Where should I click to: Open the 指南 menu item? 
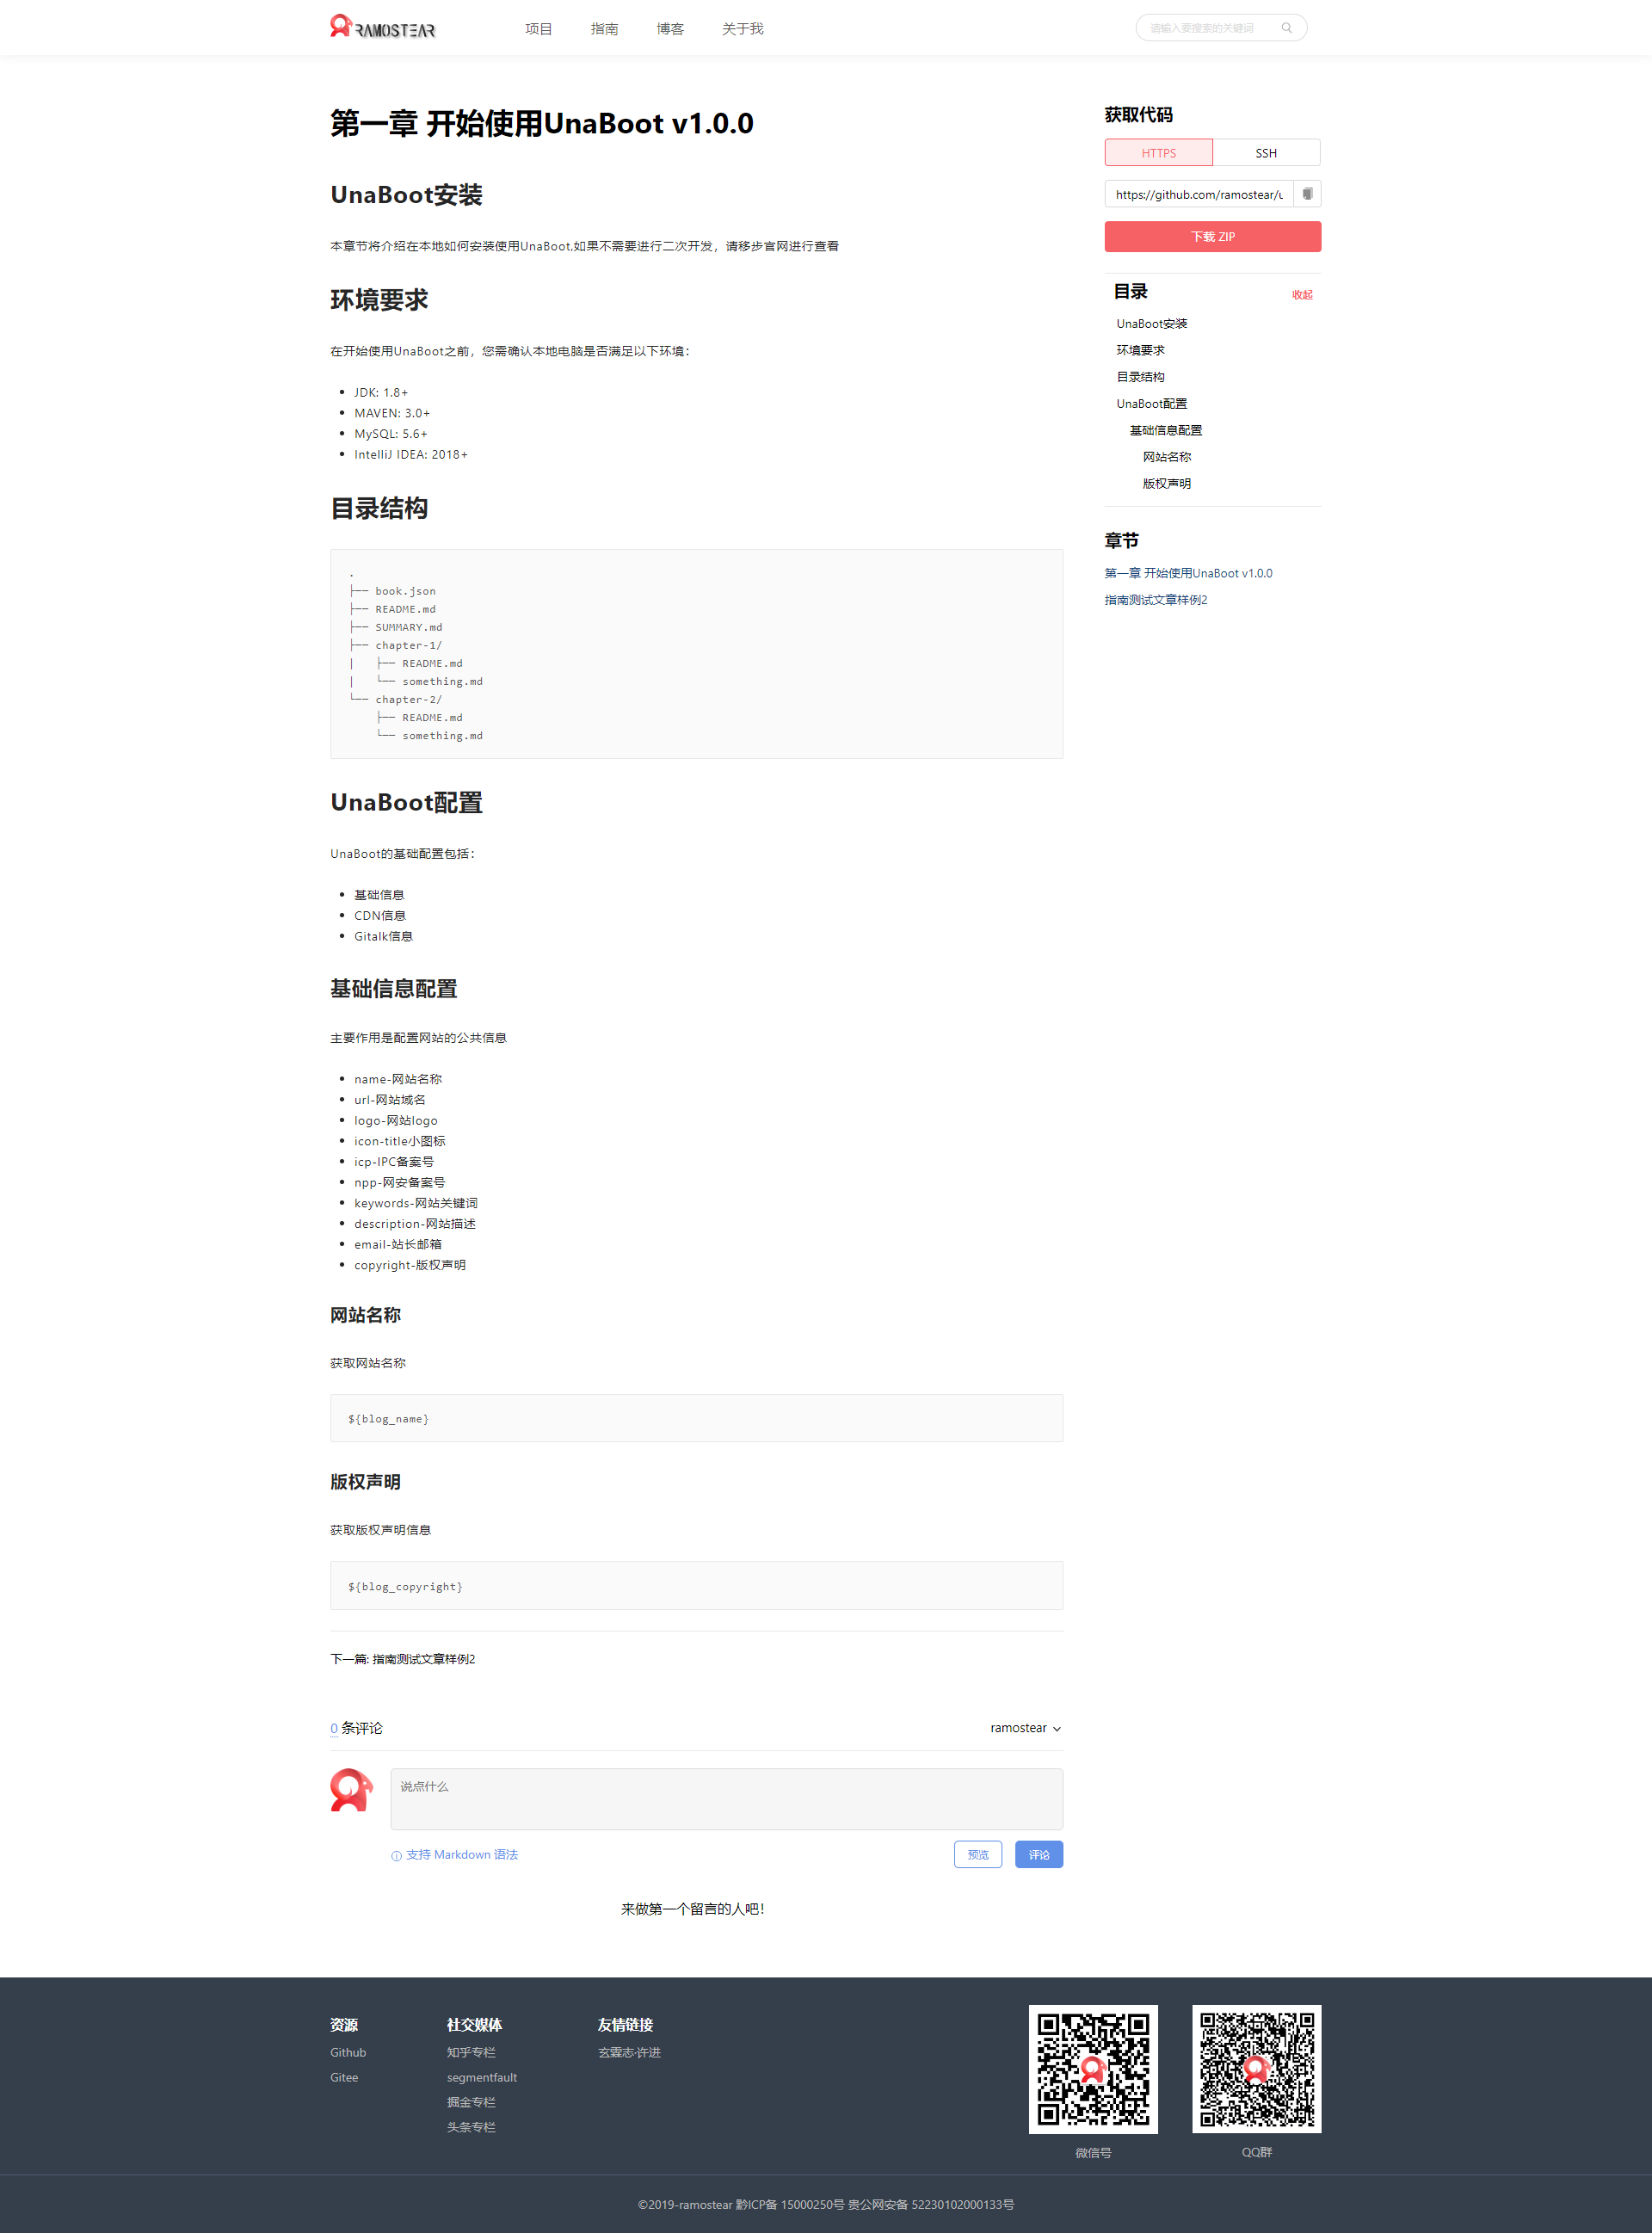click(x=604, y=29)
